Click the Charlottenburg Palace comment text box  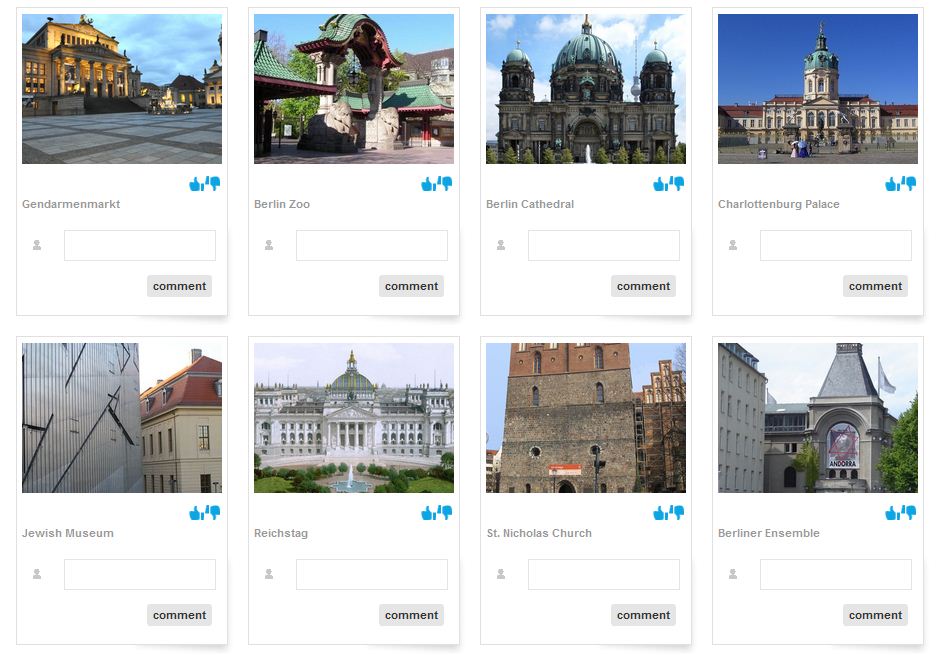point(835,245)
